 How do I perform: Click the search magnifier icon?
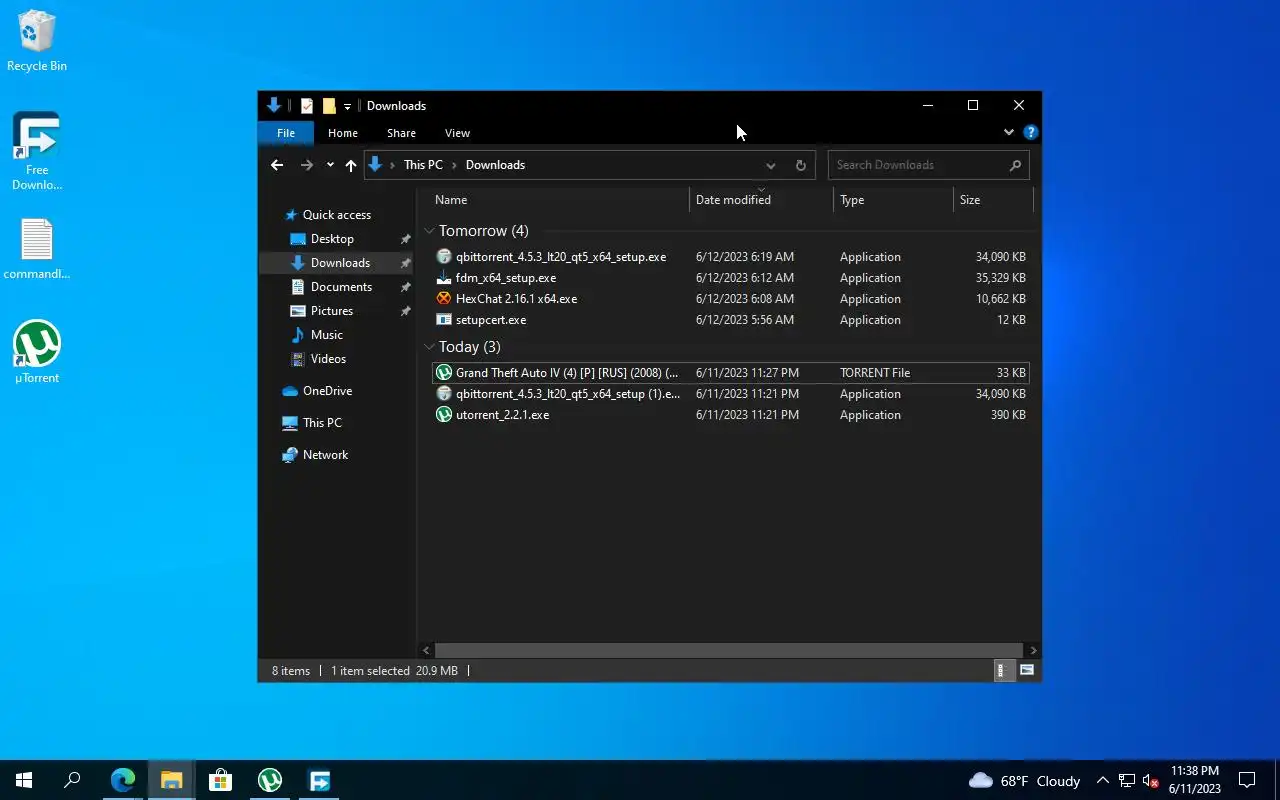tap(1015, 165)
